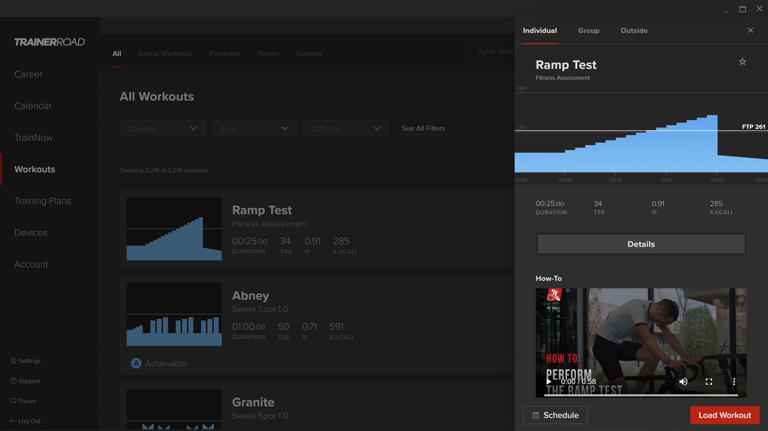Switch to the Outside tab

click(x=634, y=30)
